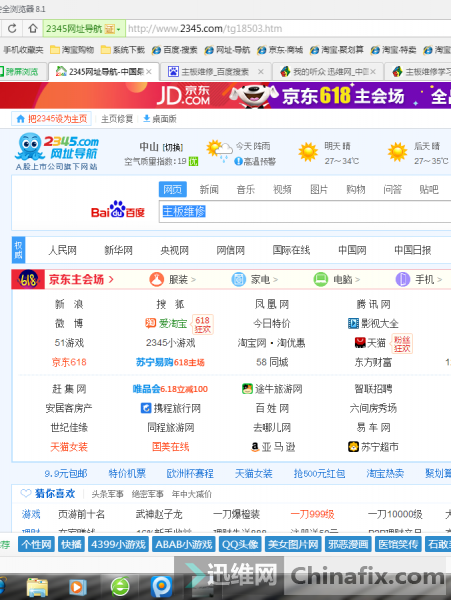The image size is (451, 600).
Task: Click the 个性网 button
Action: (x=36, y=544)
